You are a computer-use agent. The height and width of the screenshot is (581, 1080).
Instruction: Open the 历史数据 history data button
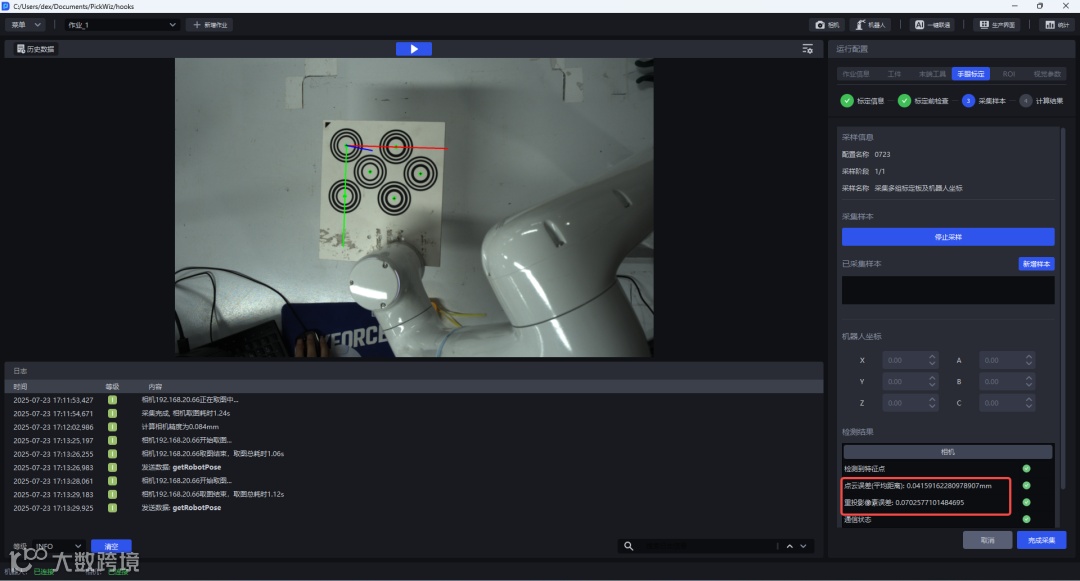[36, 49]
